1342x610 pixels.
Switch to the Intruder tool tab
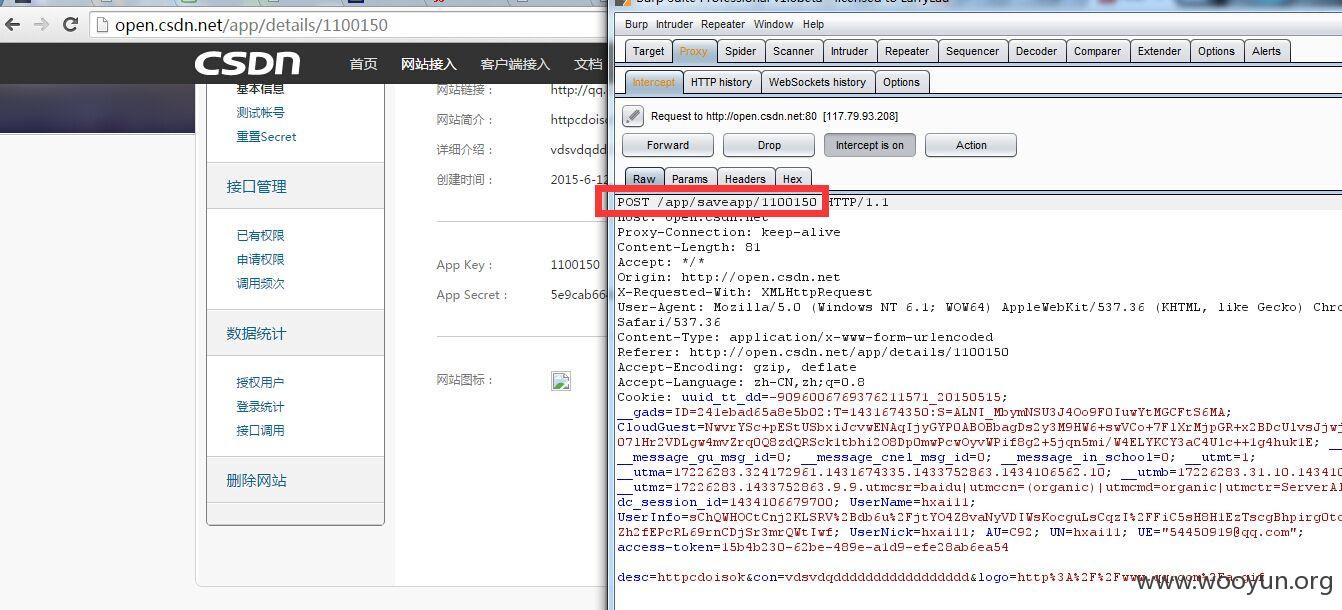tap(849, 51)
